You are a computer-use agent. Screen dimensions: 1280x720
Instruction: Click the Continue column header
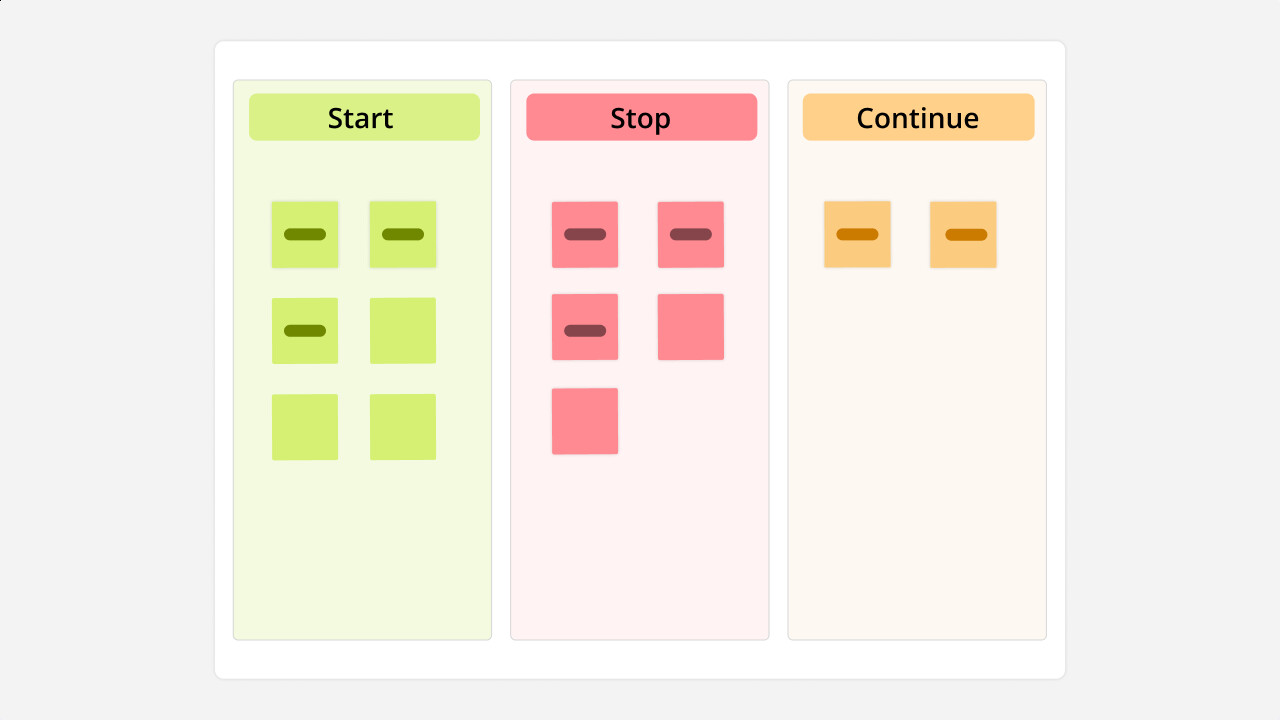917,117
